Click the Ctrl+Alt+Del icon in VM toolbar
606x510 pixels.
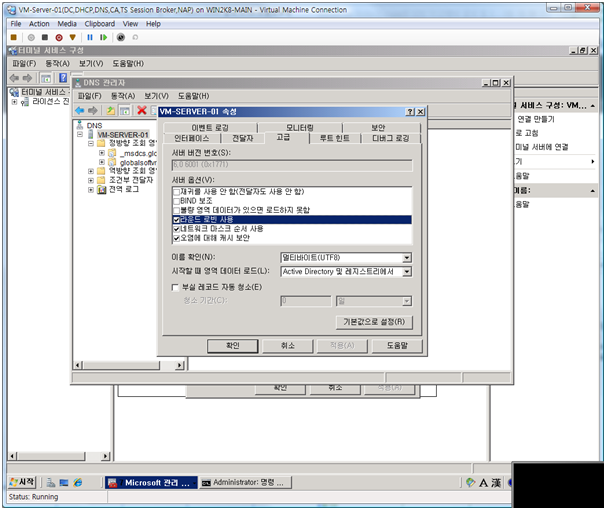coord(14,37)
